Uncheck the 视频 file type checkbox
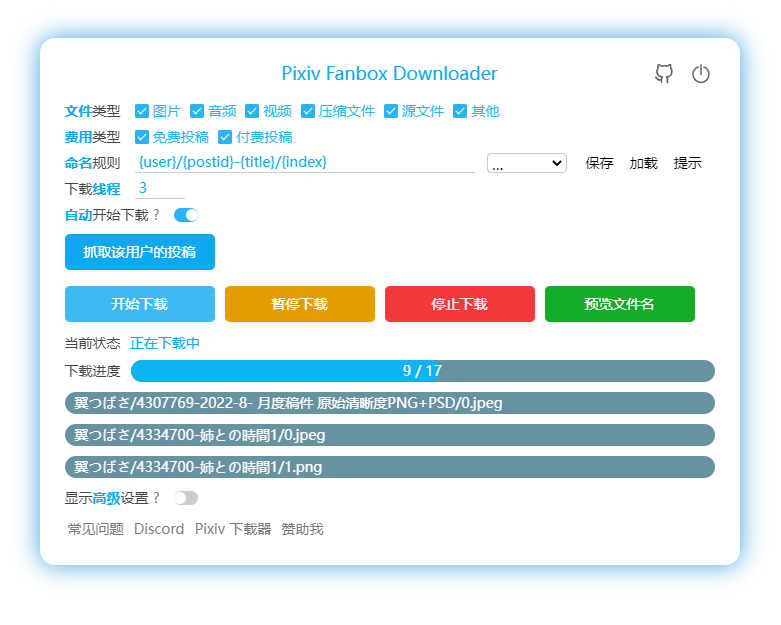Screen dimensions: 781x625 coord(252,111)
